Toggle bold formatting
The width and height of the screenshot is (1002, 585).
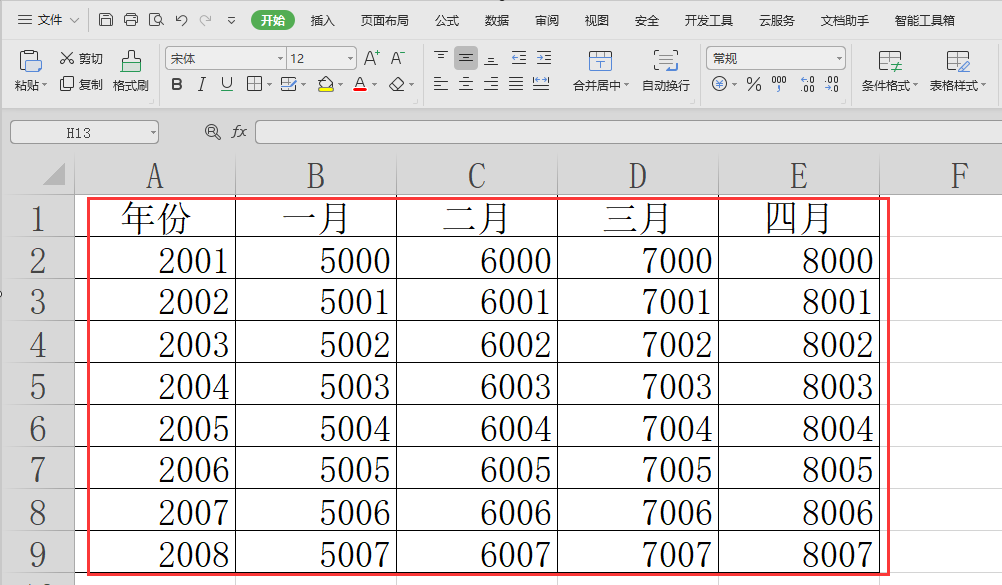coord(177,84)
